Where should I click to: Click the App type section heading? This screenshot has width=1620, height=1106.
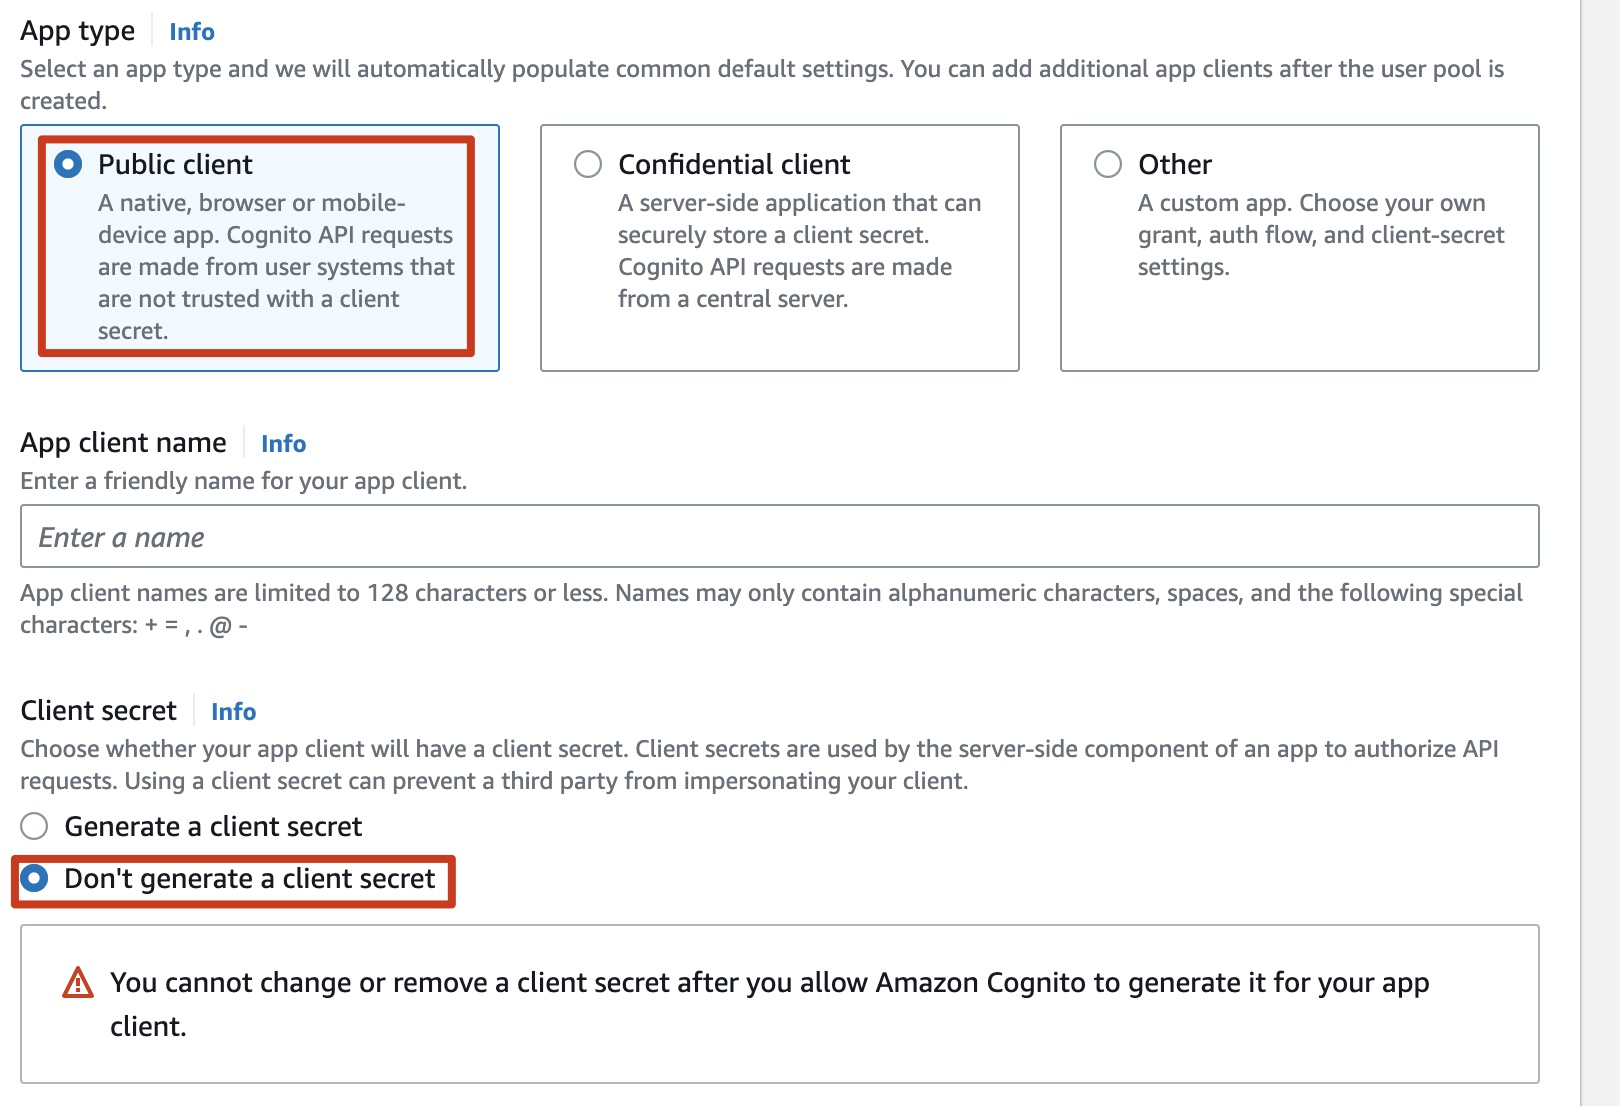coord(78,32)
